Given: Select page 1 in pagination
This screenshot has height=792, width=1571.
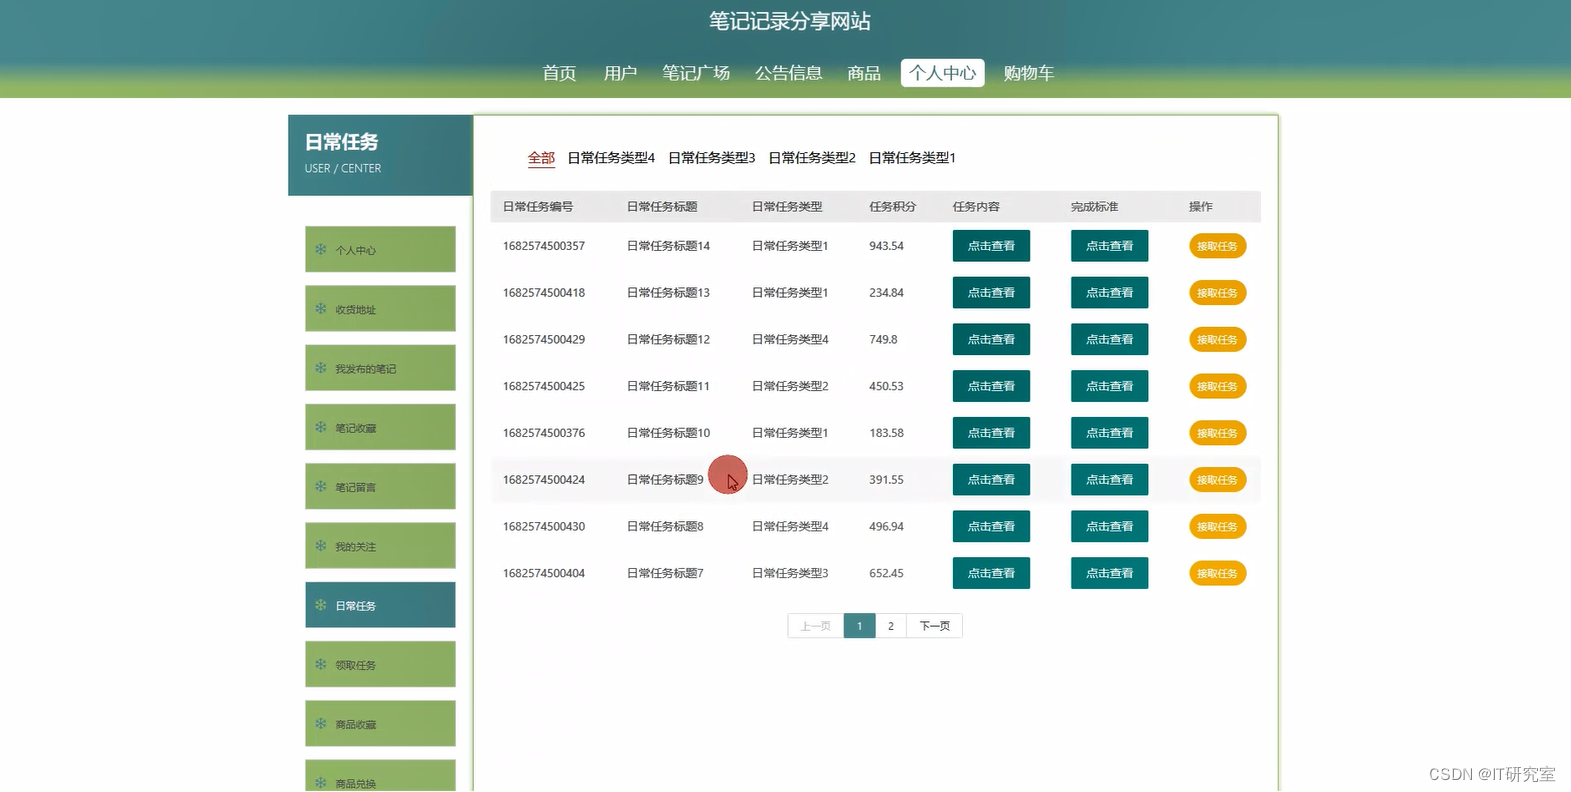Looking at the screenshot, I should [x=859, y=626].
